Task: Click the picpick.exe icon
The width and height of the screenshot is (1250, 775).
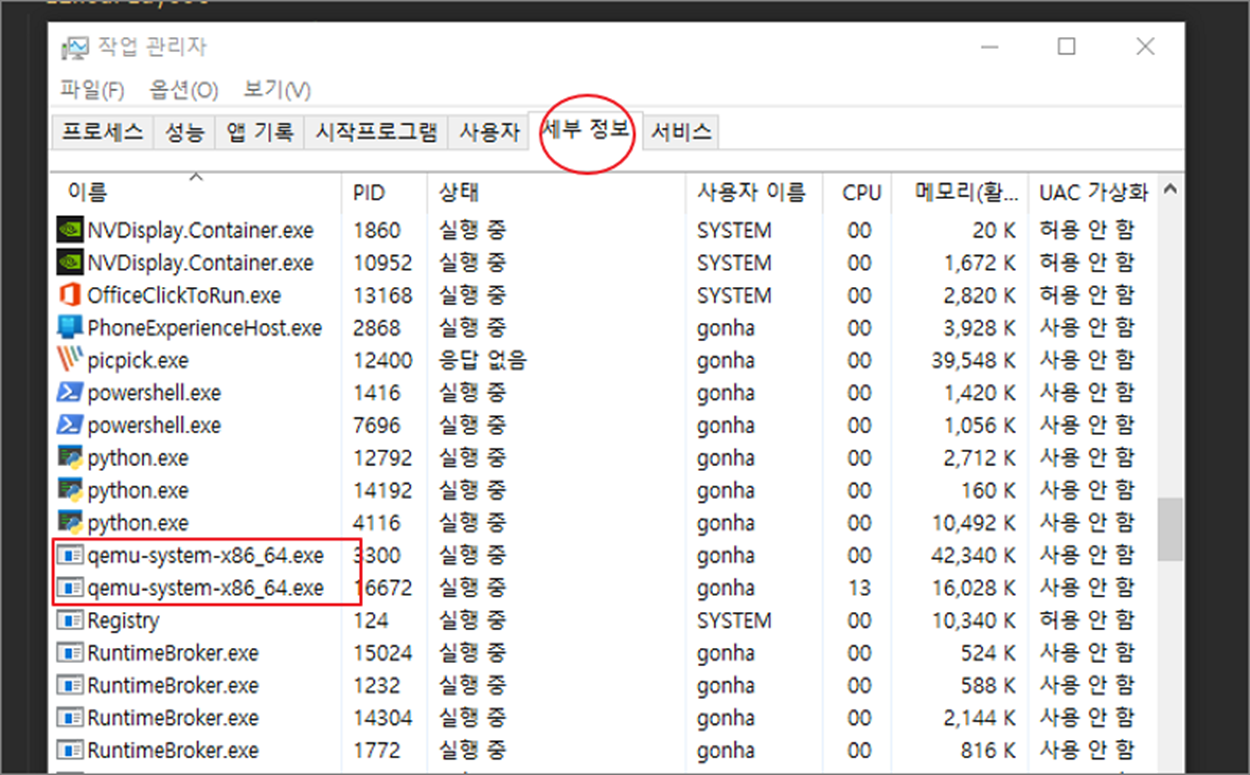Action: pos(69,360)
